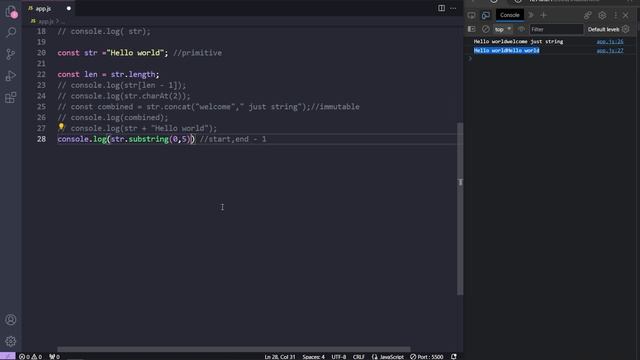
Task: Click 'substring' on line 28
Action: 149,139
